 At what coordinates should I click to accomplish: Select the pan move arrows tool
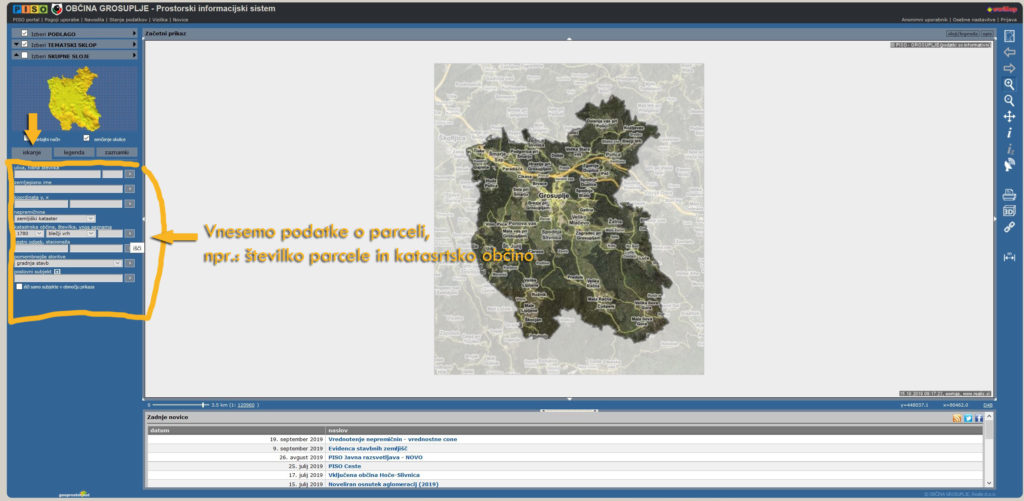(x=1009, y=116)
